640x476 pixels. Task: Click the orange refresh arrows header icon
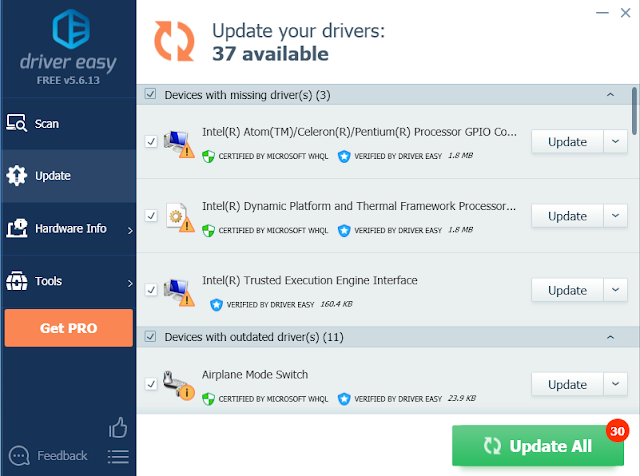(x=174, y=41)
